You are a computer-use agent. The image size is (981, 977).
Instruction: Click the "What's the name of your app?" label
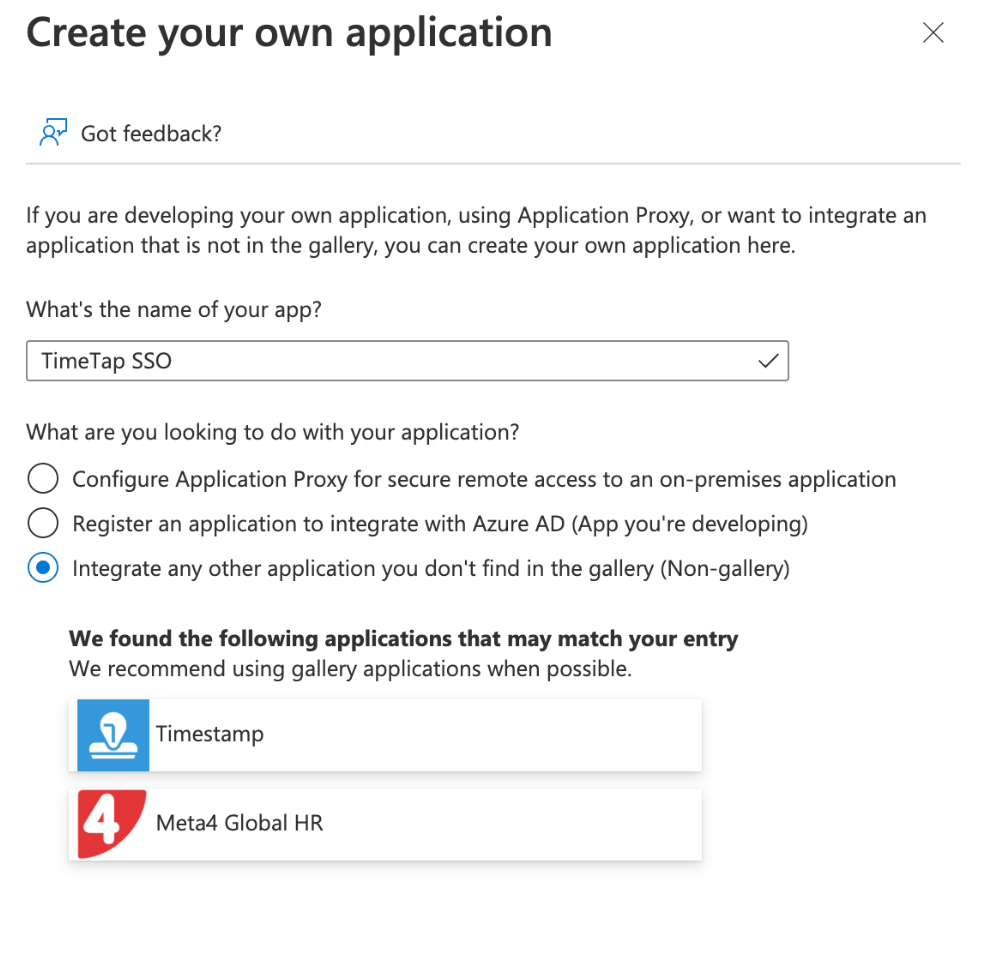173,309
